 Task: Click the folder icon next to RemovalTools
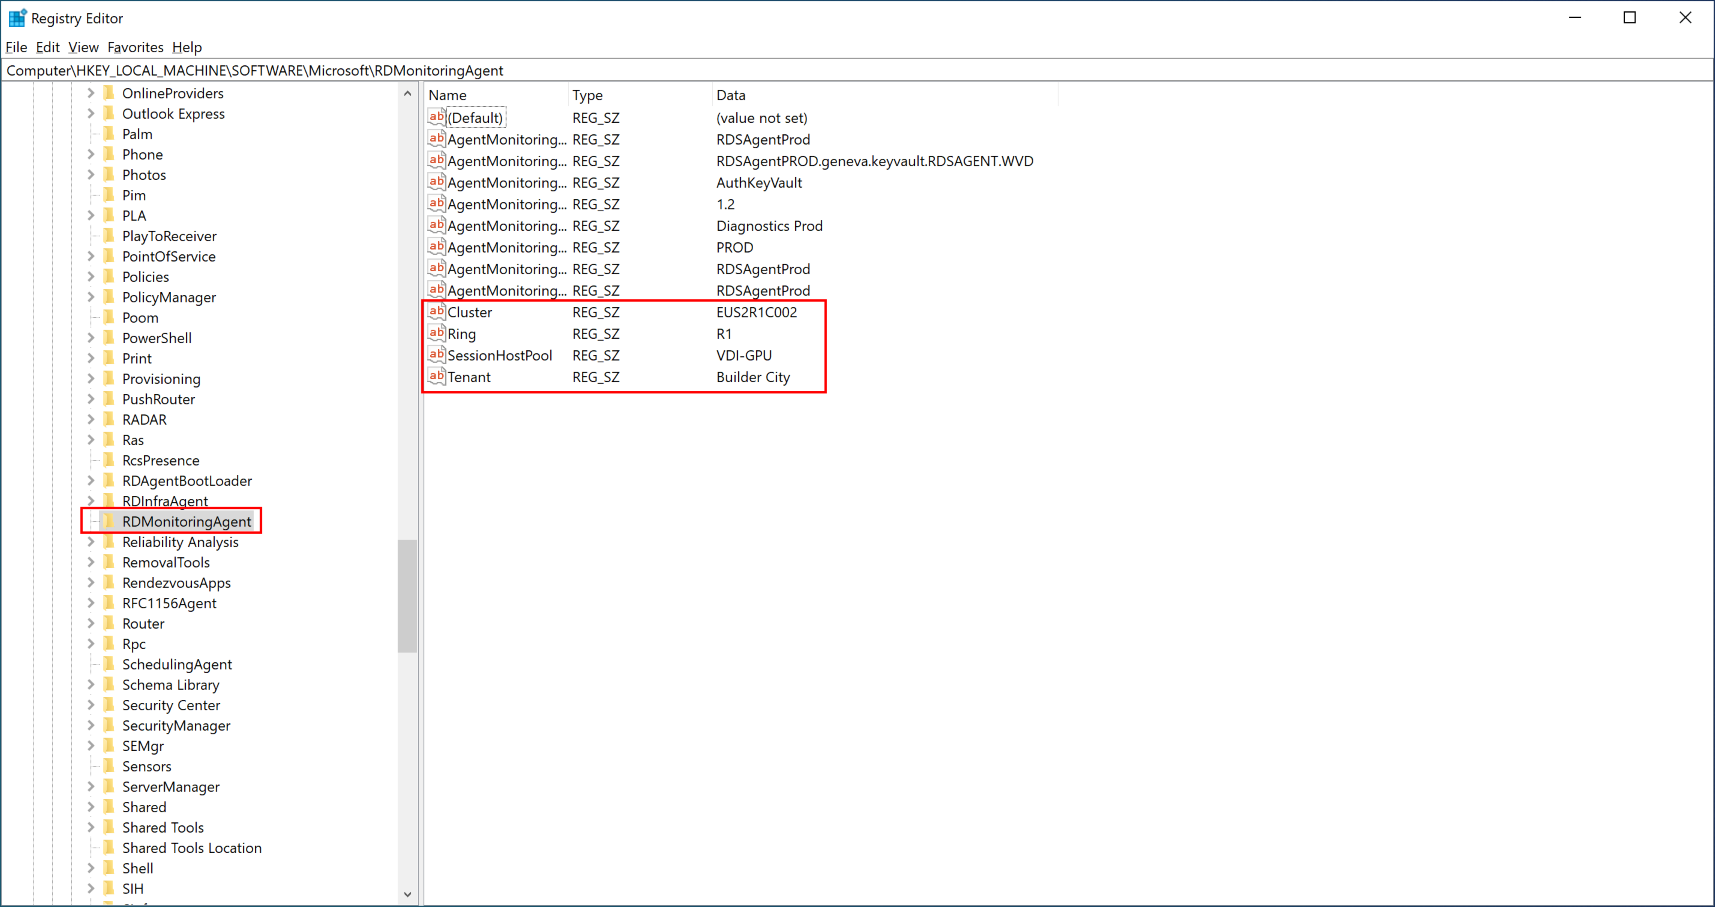click(109, 562)
